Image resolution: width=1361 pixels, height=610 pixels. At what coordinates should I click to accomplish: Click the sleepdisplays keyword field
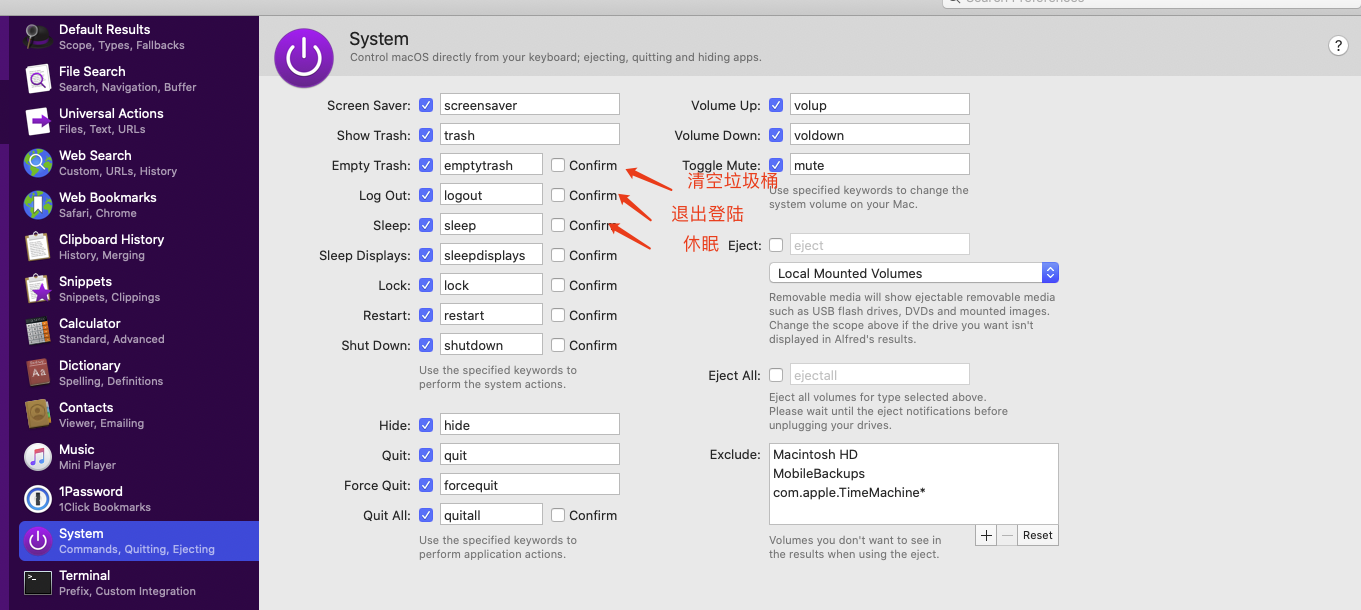tap(491, 255)
